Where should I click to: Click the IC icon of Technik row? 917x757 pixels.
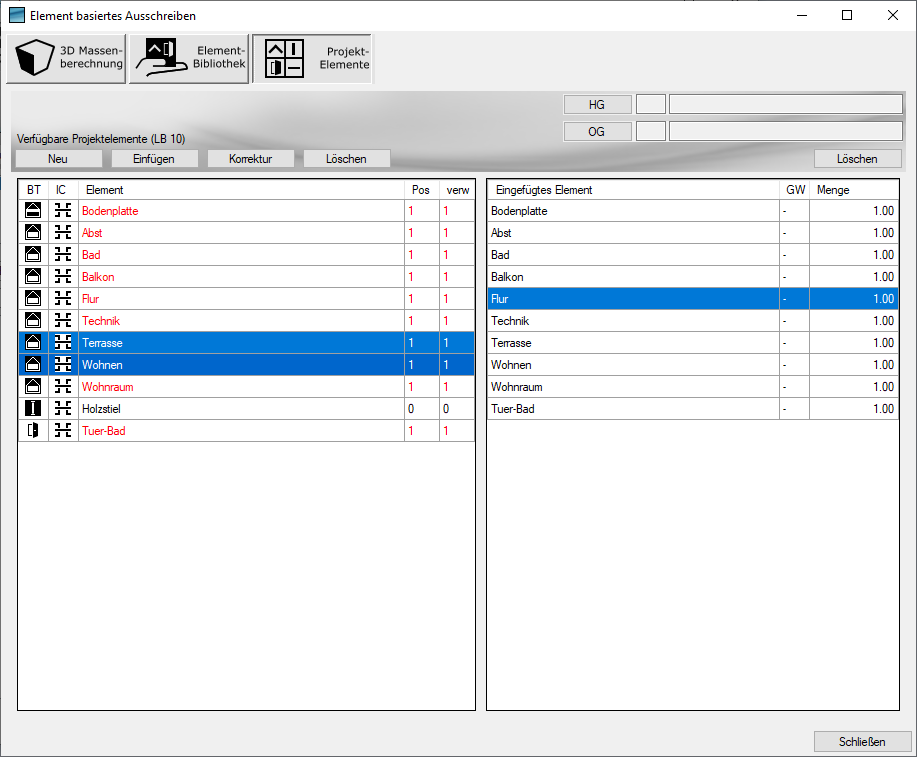click(x=63, y=321)
